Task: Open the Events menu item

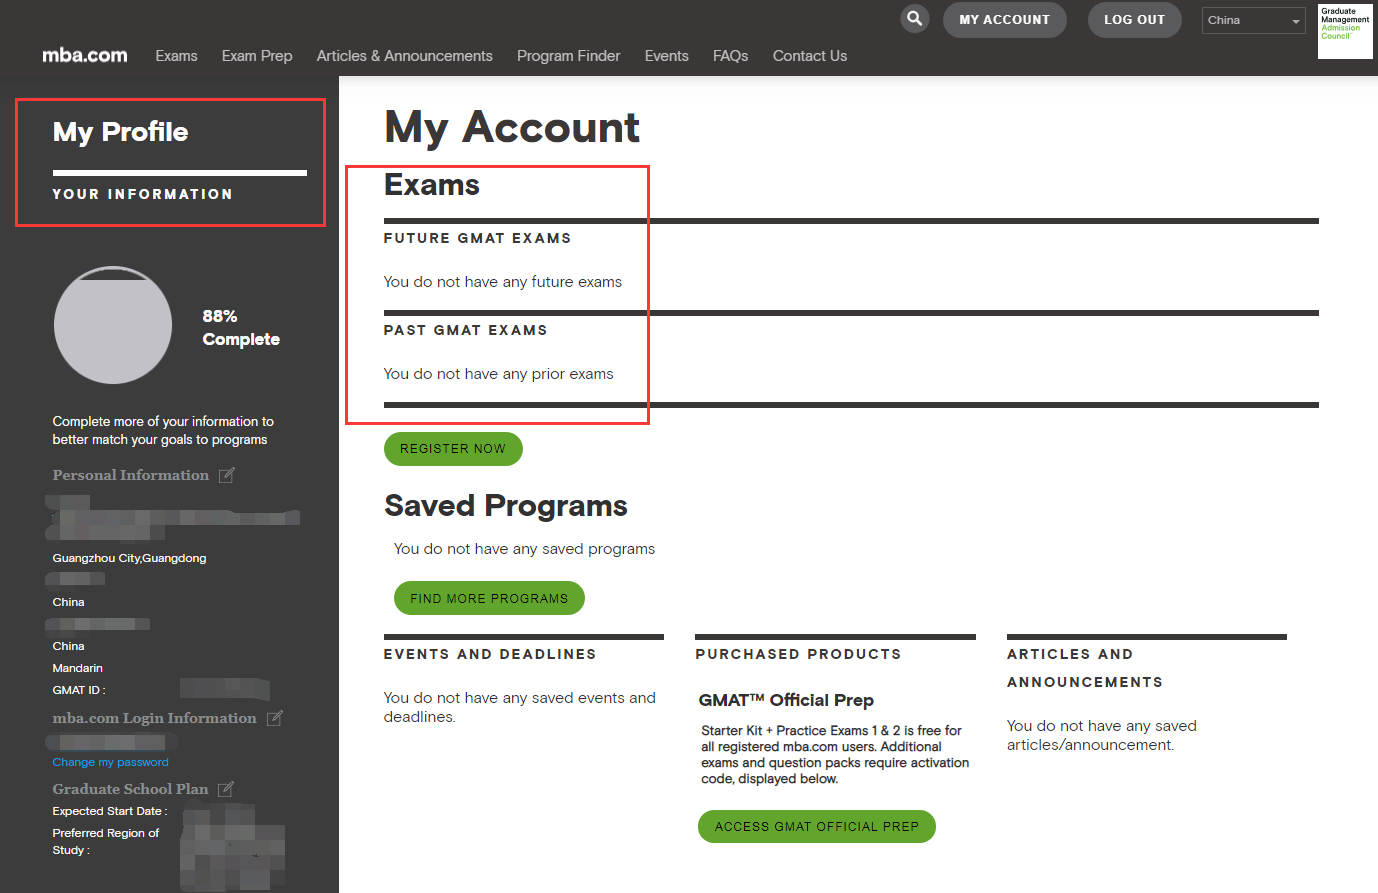Action: [666, 56]
